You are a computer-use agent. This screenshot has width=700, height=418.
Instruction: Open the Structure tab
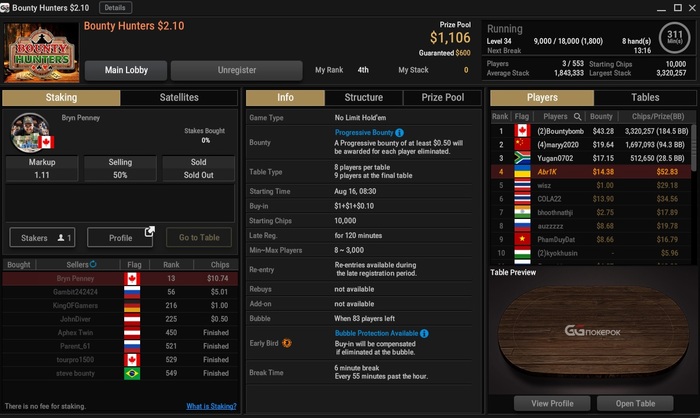click(364, 97)
